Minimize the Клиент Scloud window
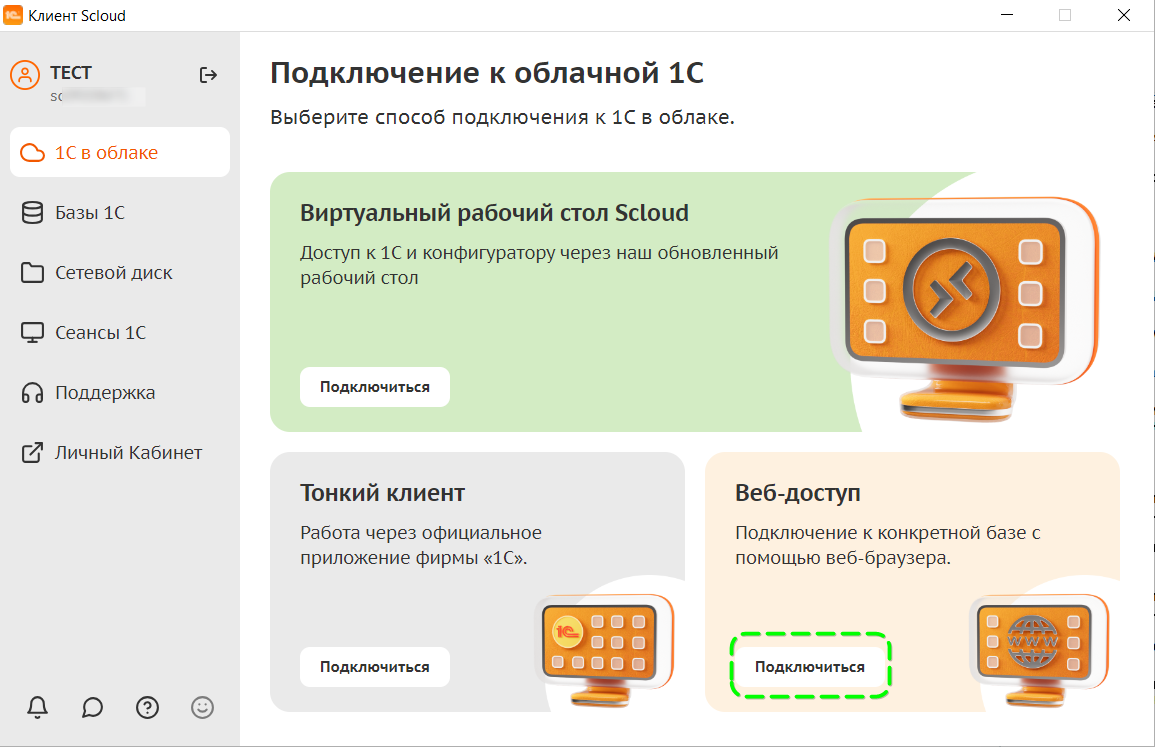Viewport: 1155px width, 747px height. tap(1007, 15)
